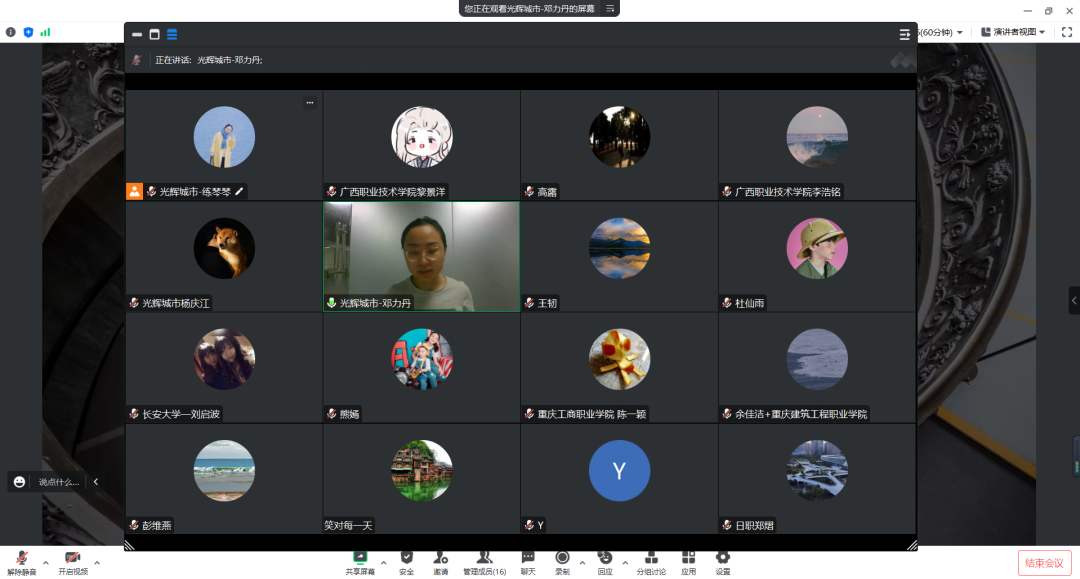Expand the side panel handle on right edge
This screenshot has height=579, width=1080.
click(x=1074, y=300)
